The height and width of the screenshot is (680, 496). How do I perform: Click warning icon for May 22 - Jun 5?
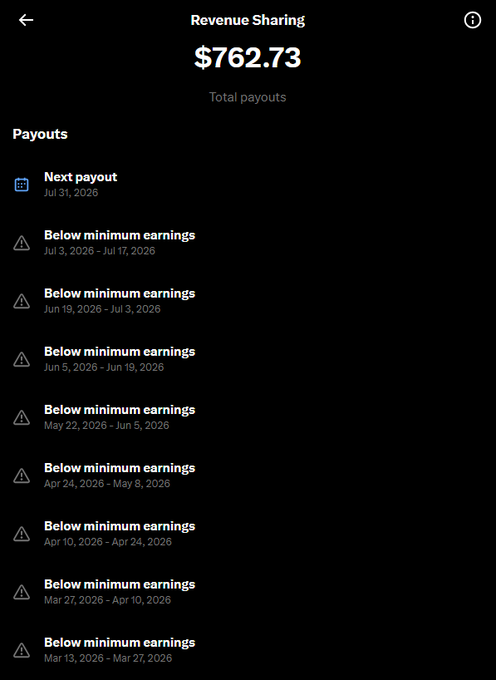click(x=22, y=417)
